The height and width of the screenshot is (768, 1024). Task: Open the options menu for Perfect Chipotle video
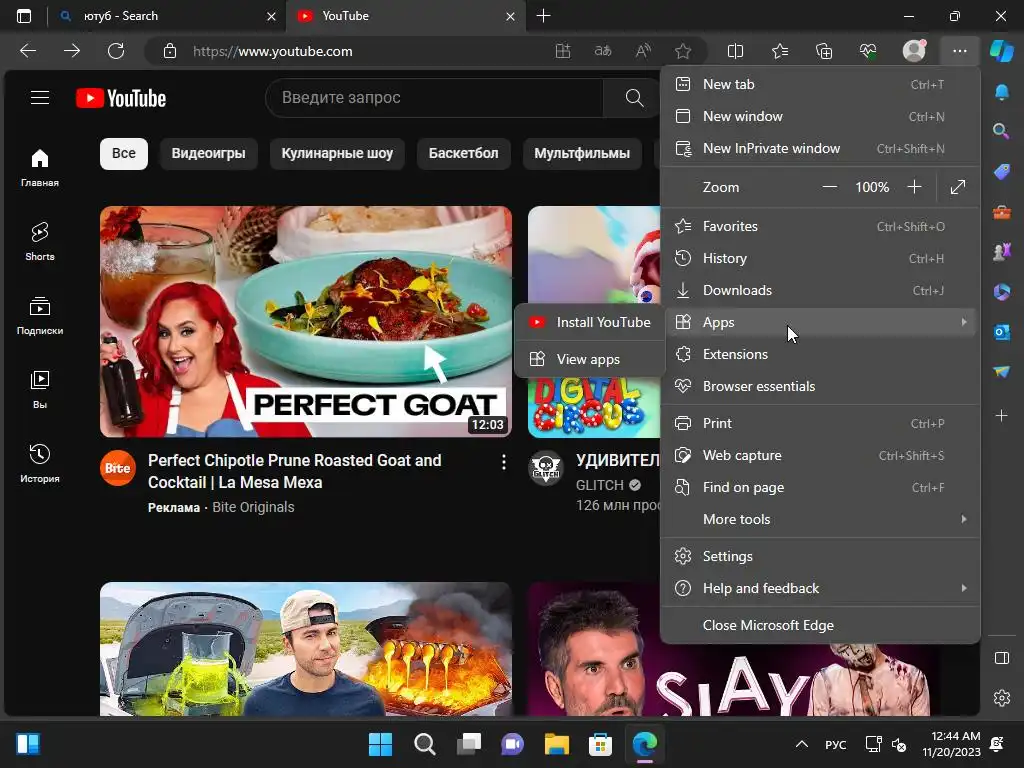504,462
